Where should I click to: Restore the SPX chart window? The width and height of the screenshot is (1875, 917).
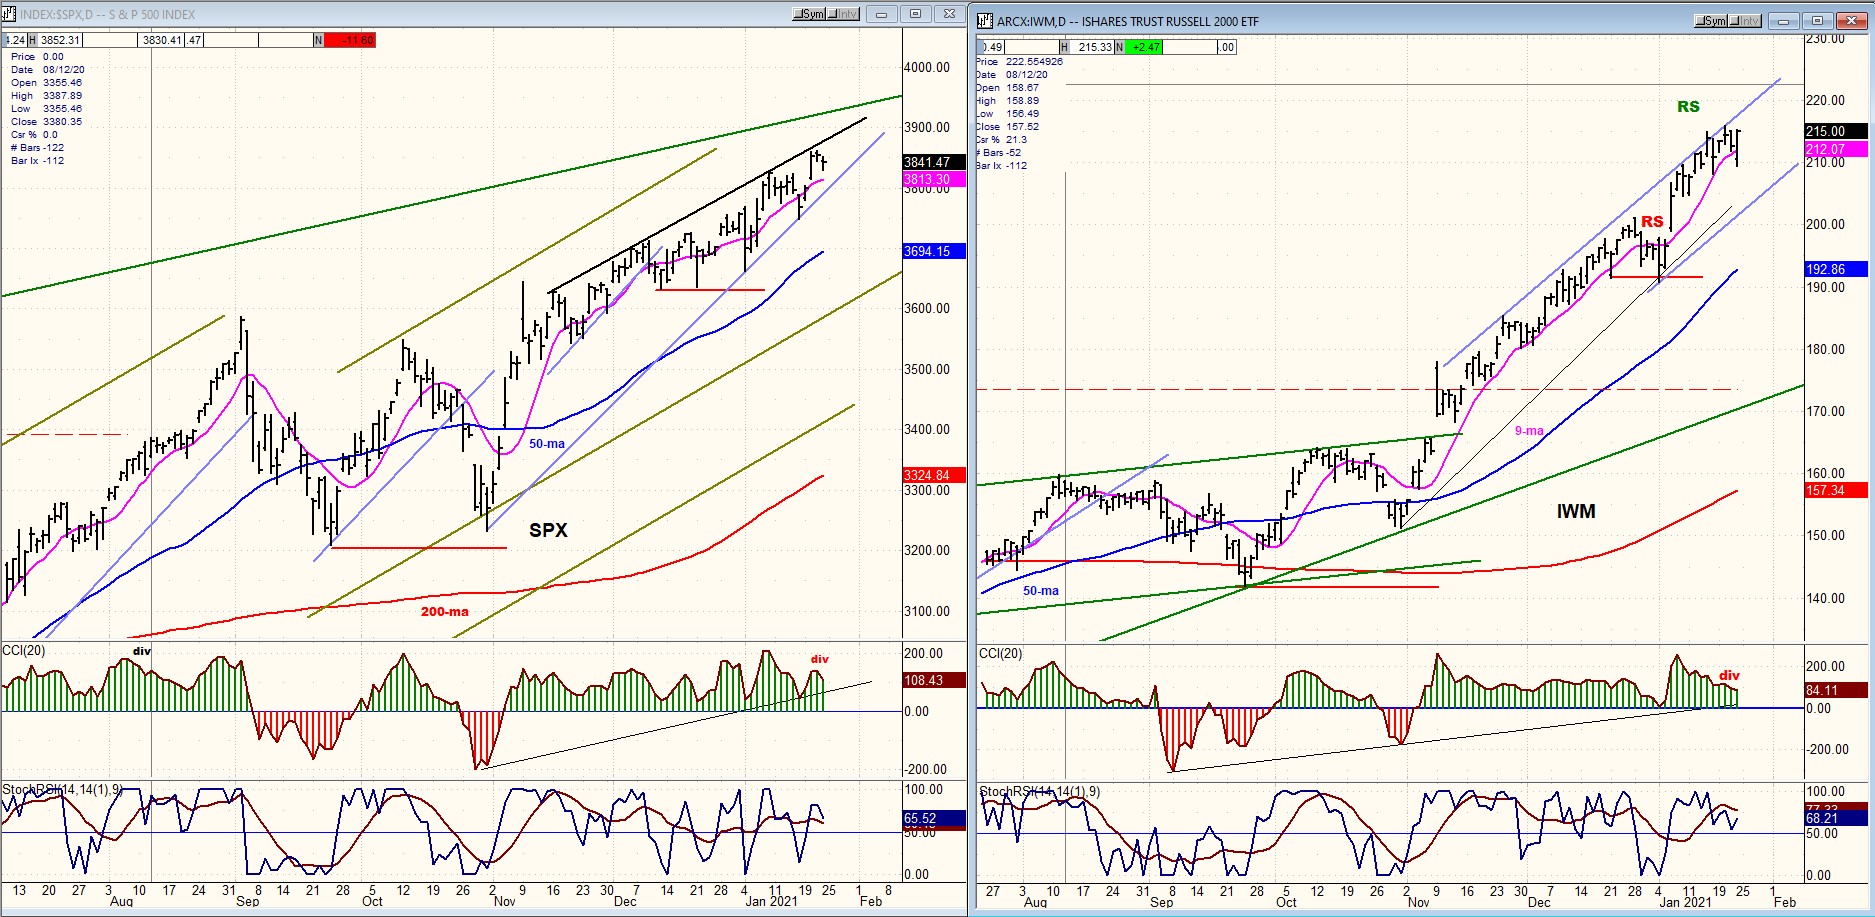915,14
